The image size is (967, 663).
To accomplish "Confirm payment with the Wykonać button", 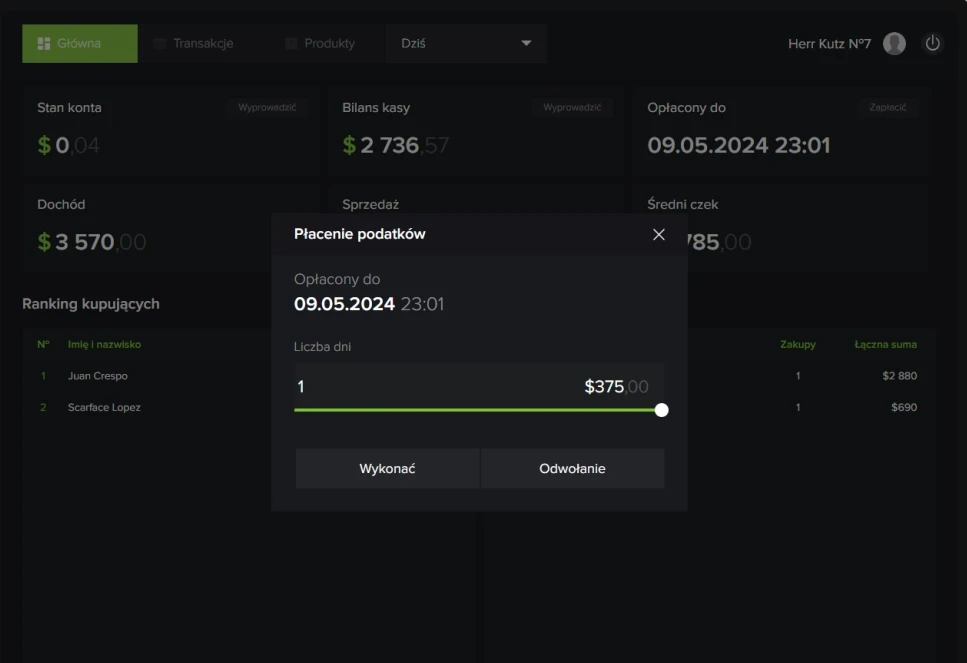I will [x=387, y=468].
